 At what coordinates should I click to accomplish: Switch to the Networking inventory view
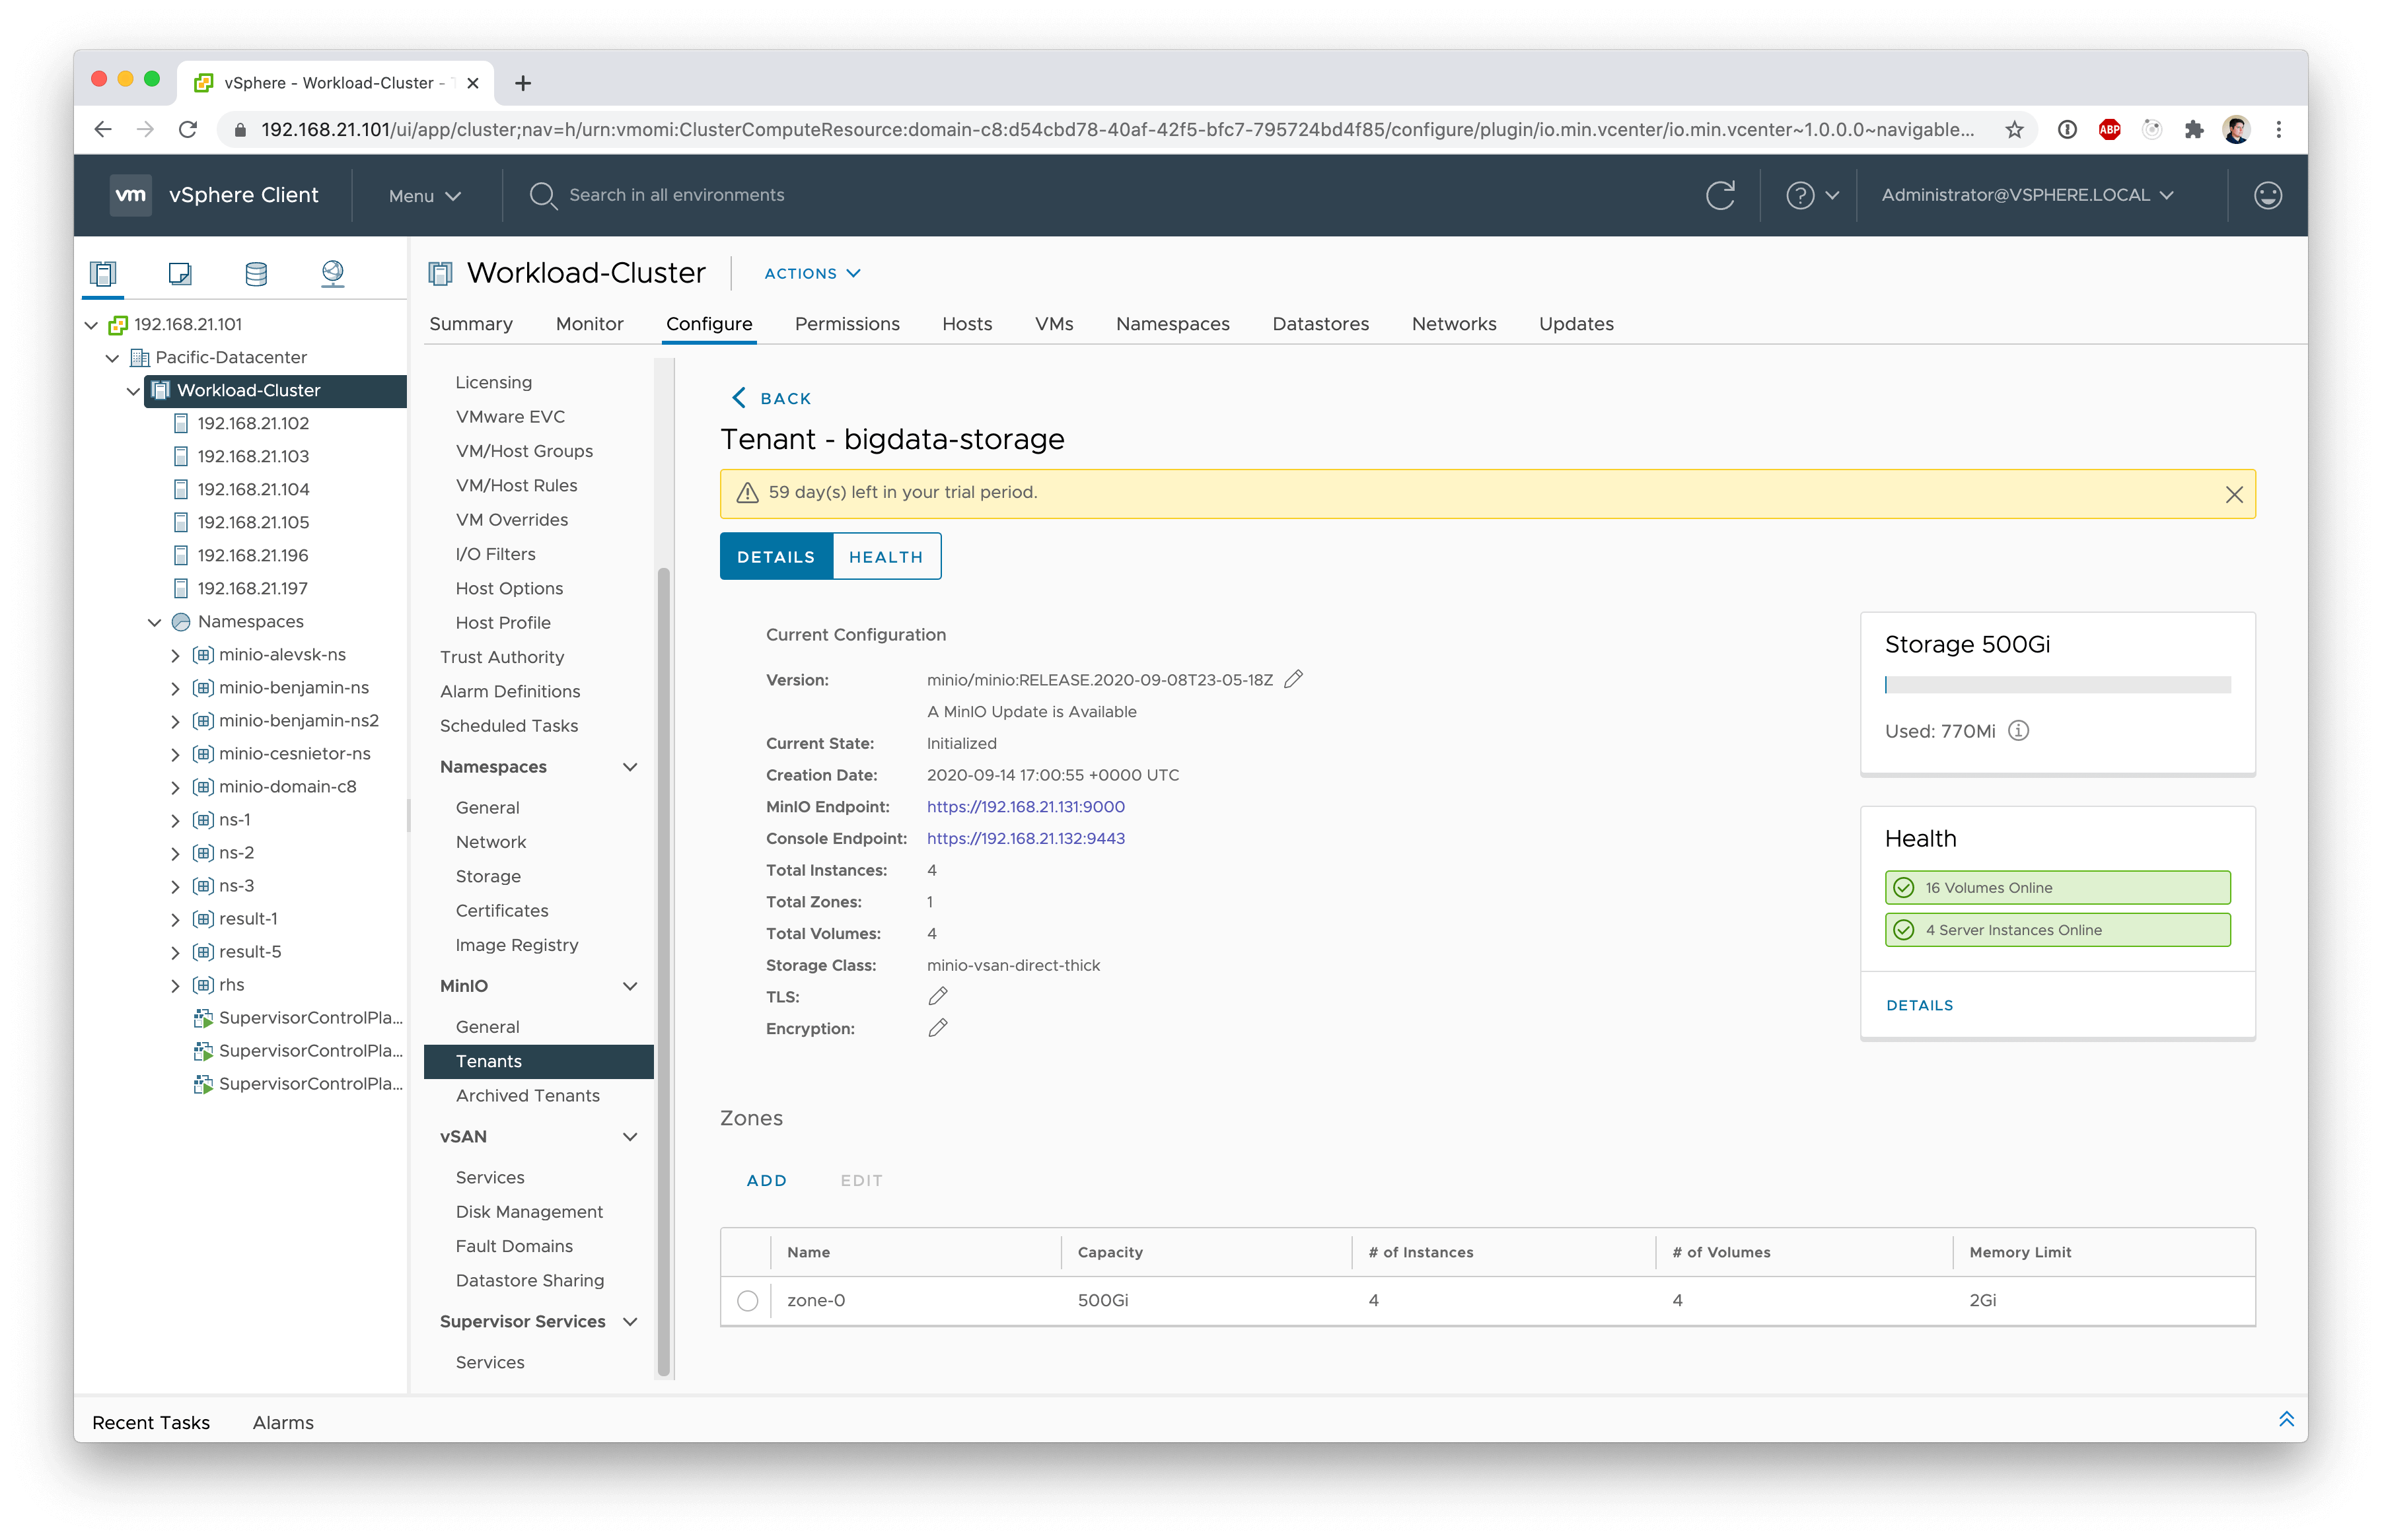[x=333, y=273]
